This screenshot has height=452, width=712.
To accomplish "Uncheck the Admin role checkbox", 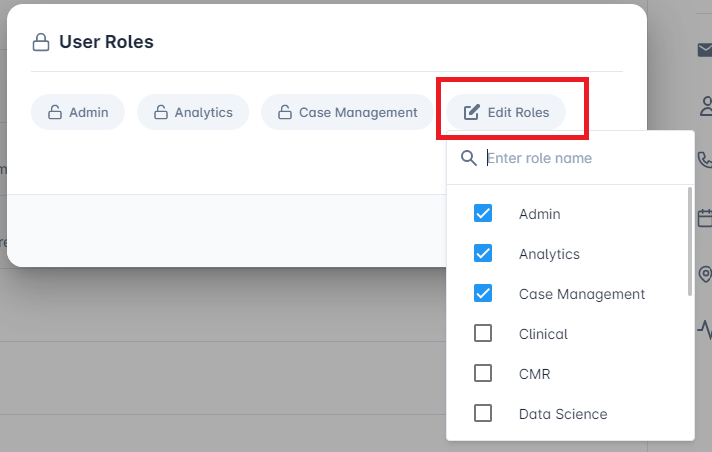I will tap(483, 213).
